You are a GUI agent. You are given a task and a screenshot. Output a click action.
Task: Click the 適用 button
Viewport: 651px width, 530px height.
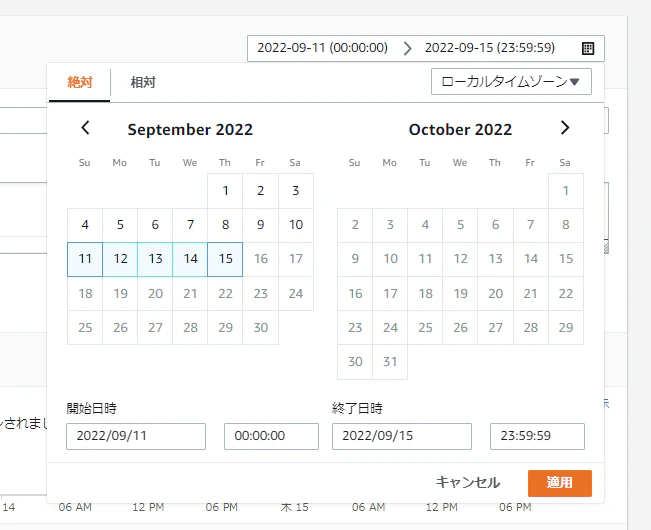pos(560,483)
